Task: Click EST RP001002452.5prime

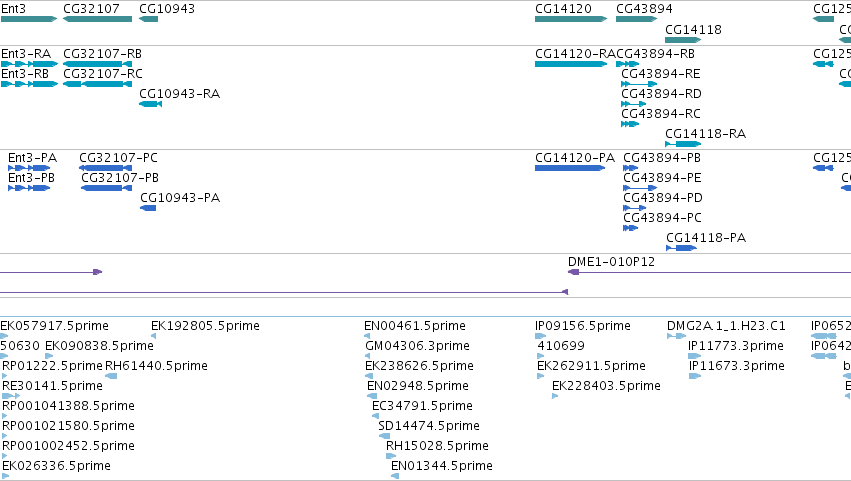Action: pos(5,456)
